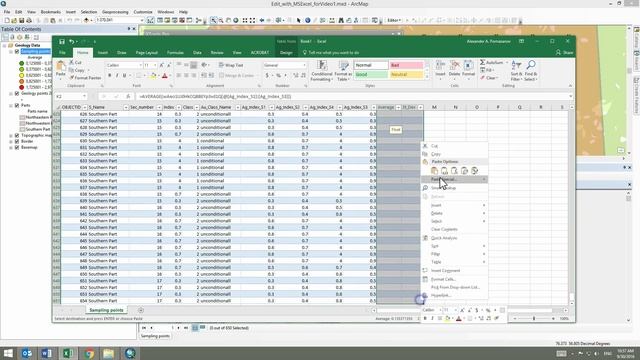The height and width of the screenshot is (360, 640).
Task: Open Find & Select magnifier
Action: pyautogui.click(x=531, y=65)
